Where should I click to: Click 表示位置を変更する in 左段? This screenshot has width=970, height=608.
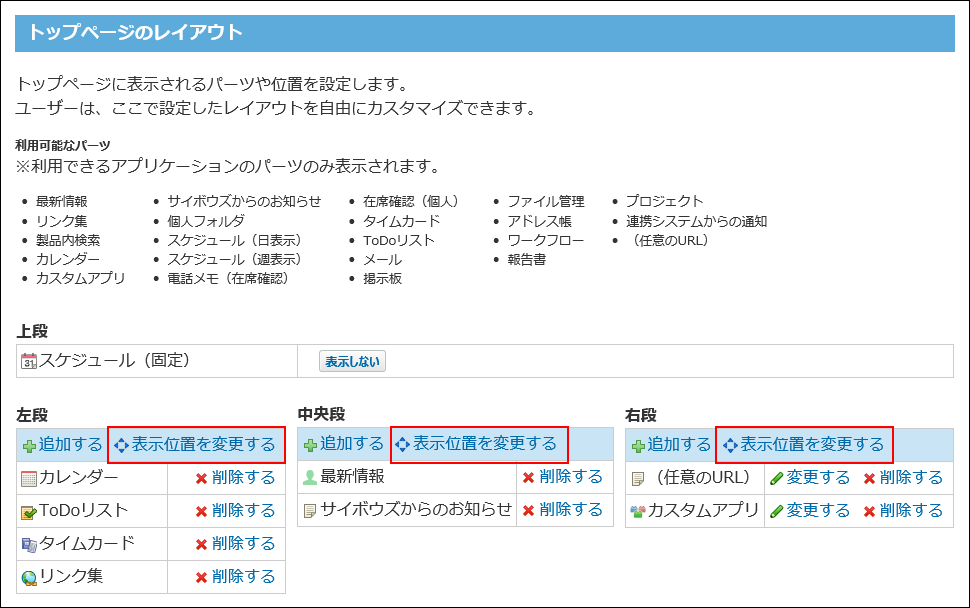point(203,445)
